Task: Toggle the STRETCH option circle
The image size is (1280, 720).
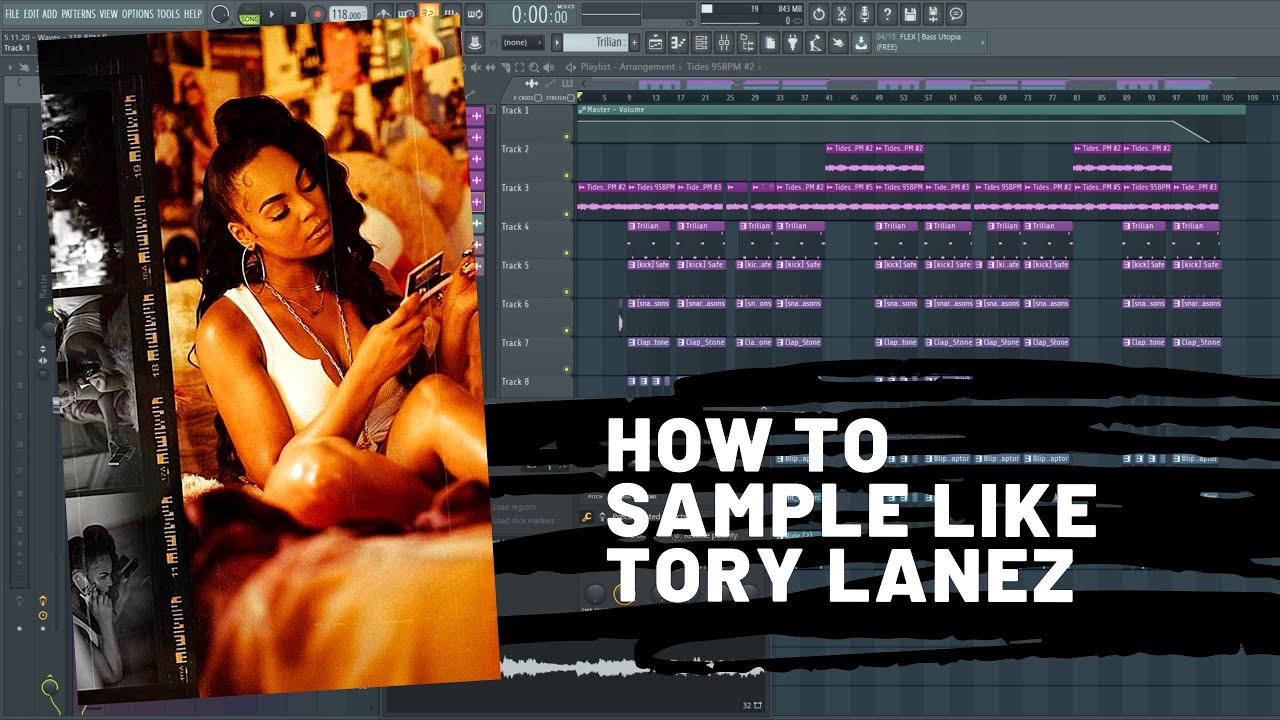Action: coord(571,98)
